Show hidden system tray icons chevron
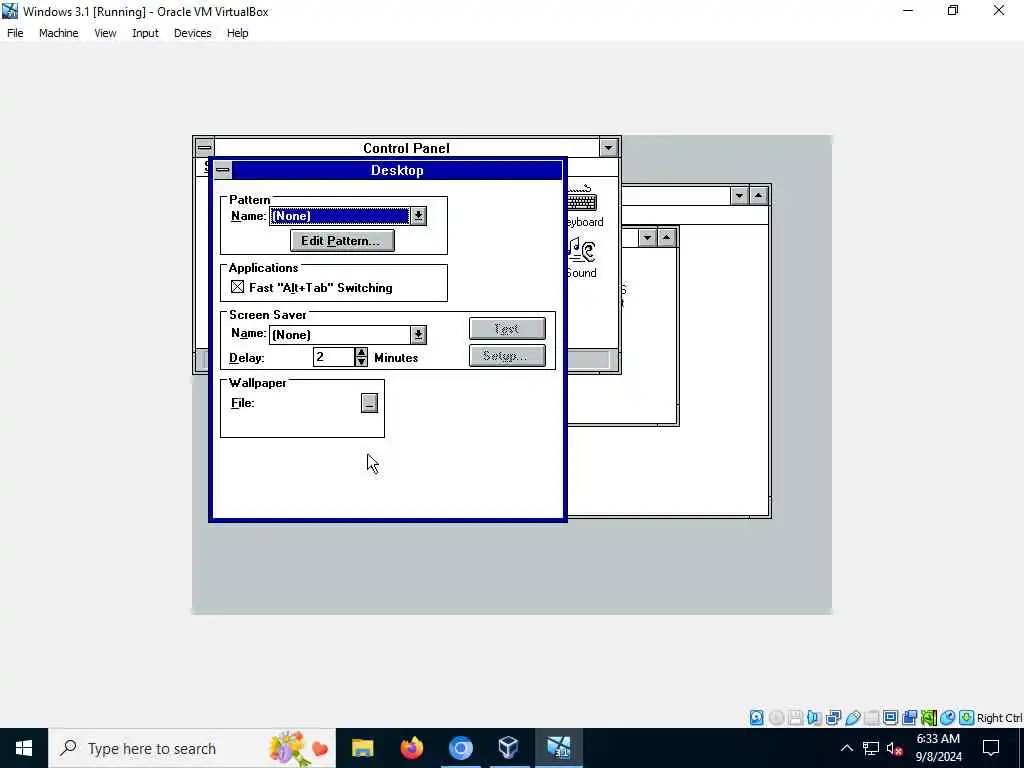The image size is (1024, 768). [846, 748]
